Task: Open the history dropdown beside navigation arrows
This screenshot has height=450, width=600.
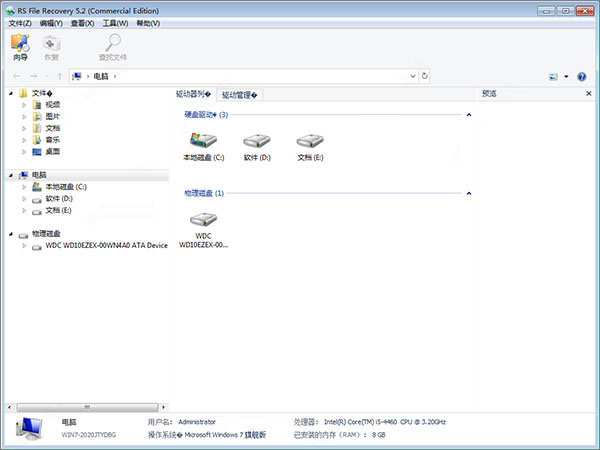Action: pos(47,76)
